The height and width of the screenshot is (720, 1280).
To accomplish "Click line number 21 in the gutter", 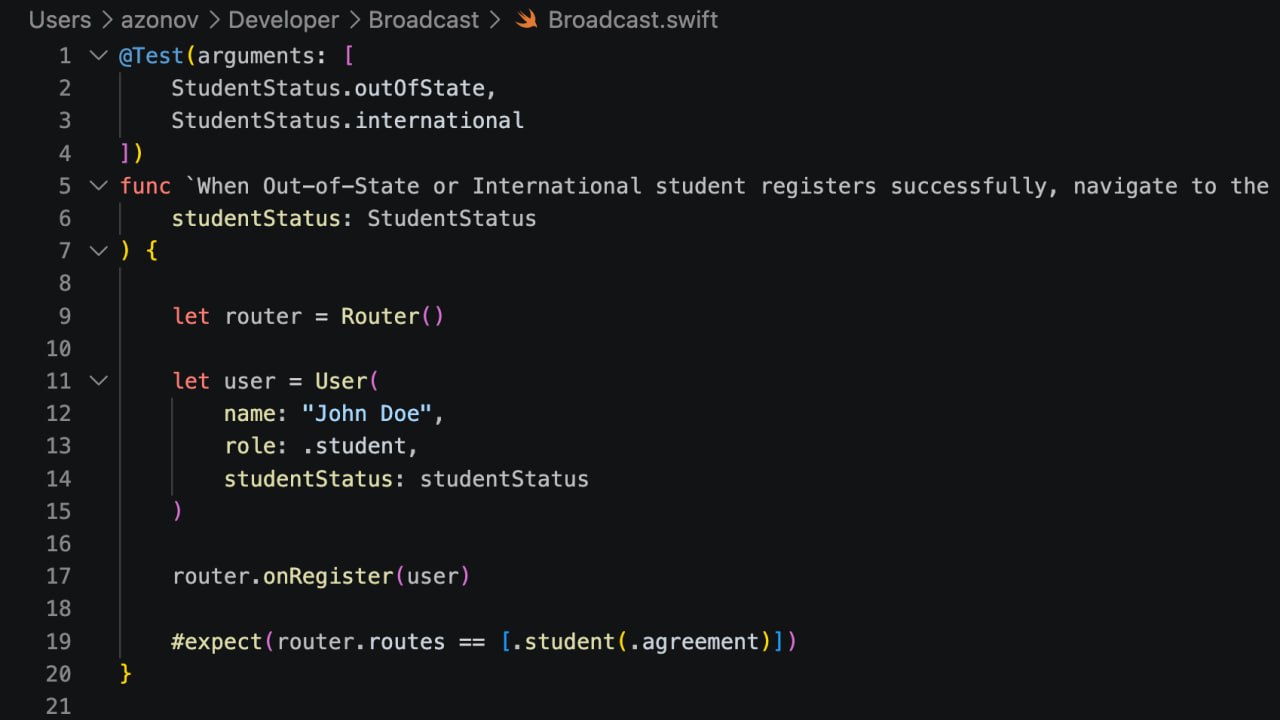I will (x=59, y=706).
